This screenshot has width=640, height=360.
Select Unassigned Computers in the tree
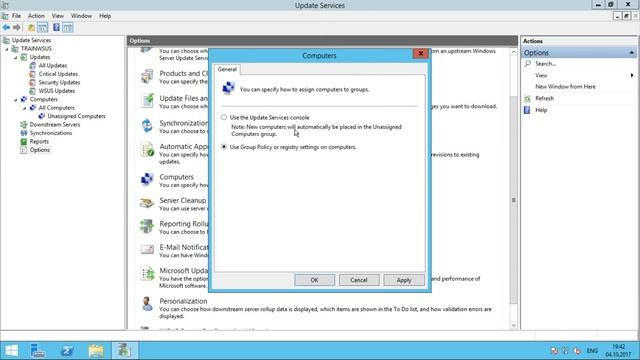(76, 116)
